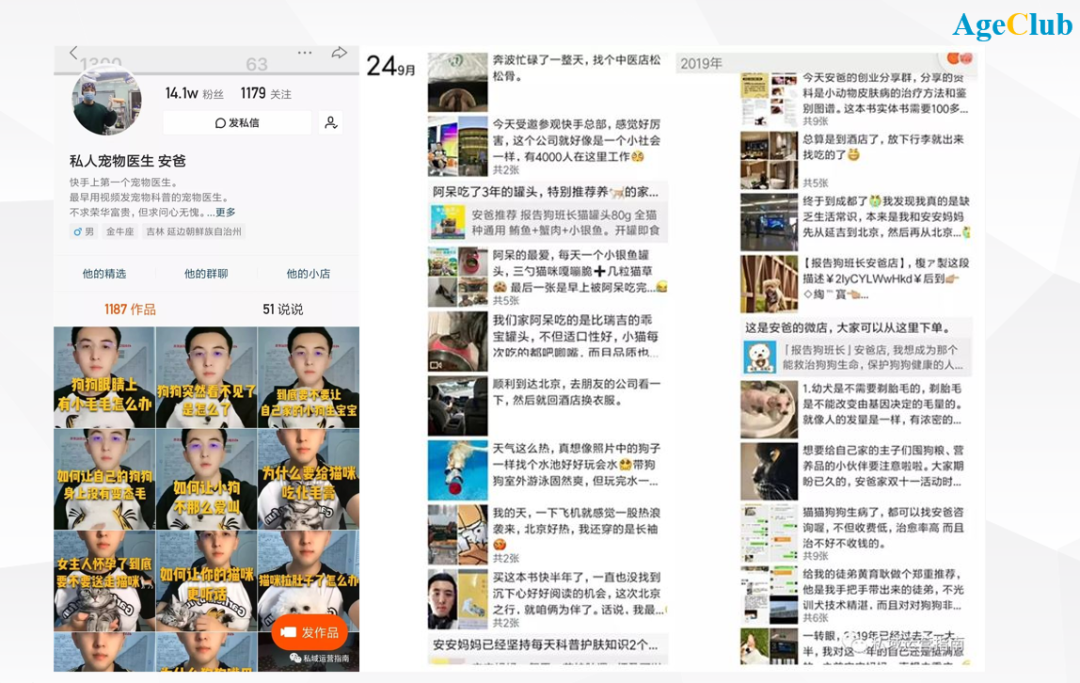Tap the follow user icon button

[331, 123]
